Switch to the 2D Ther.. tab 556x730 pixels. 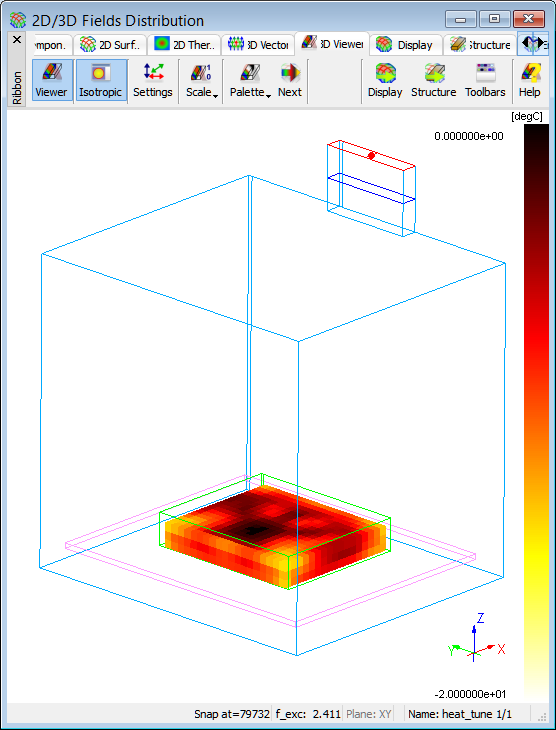[x=184, y=45]
